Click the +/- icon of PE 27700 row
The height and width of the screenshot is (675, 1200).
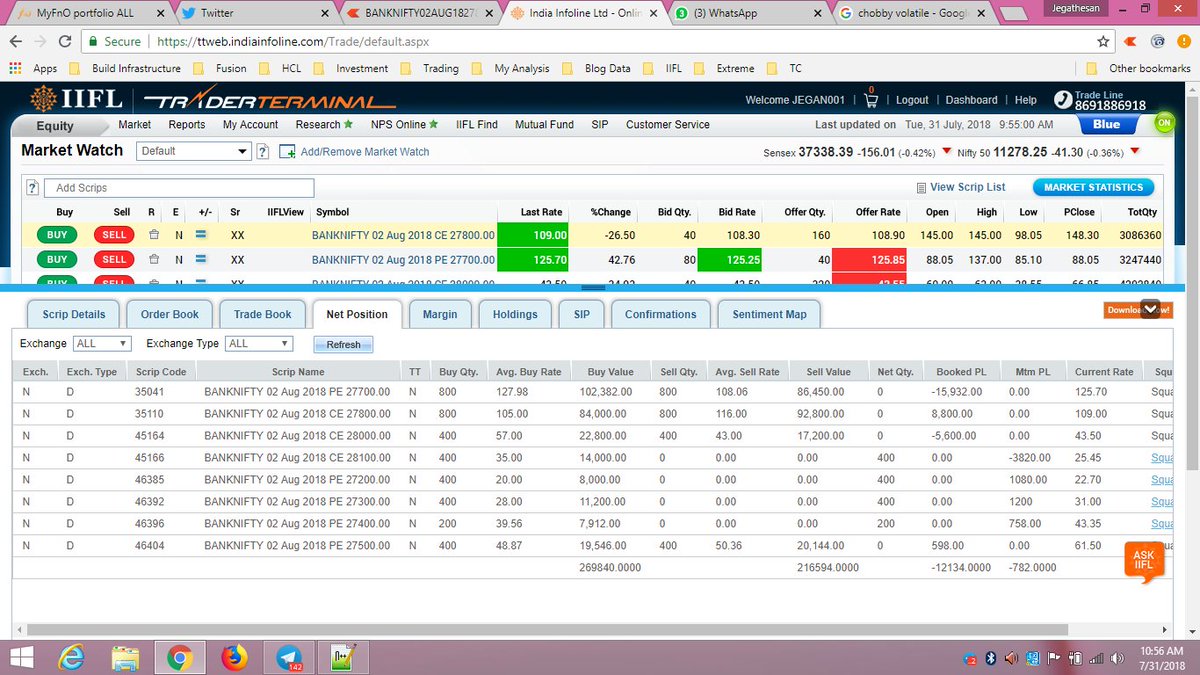point(200,259)
